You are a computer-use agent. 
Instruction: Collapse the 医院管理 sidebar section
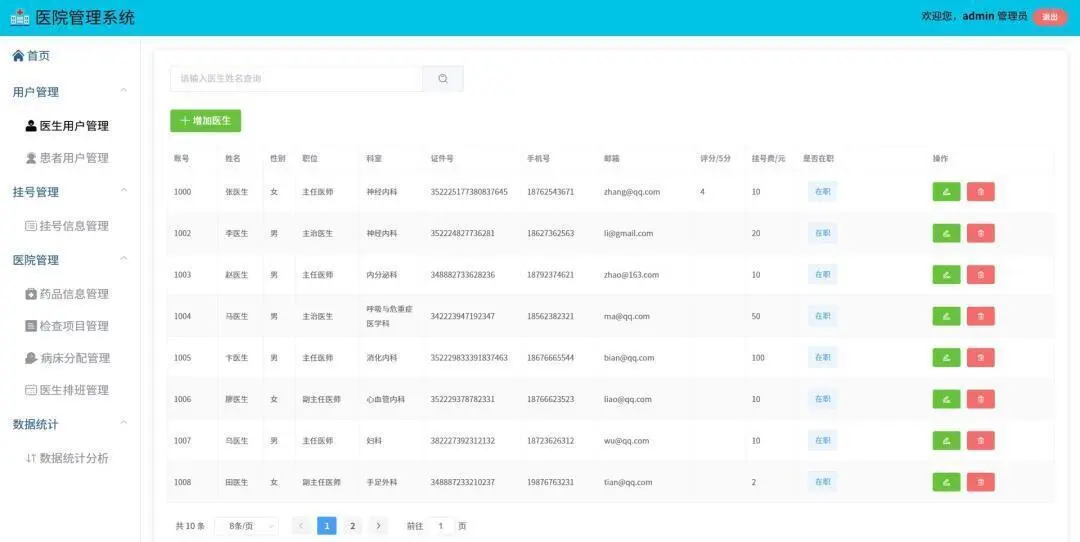tap(124, 258)
